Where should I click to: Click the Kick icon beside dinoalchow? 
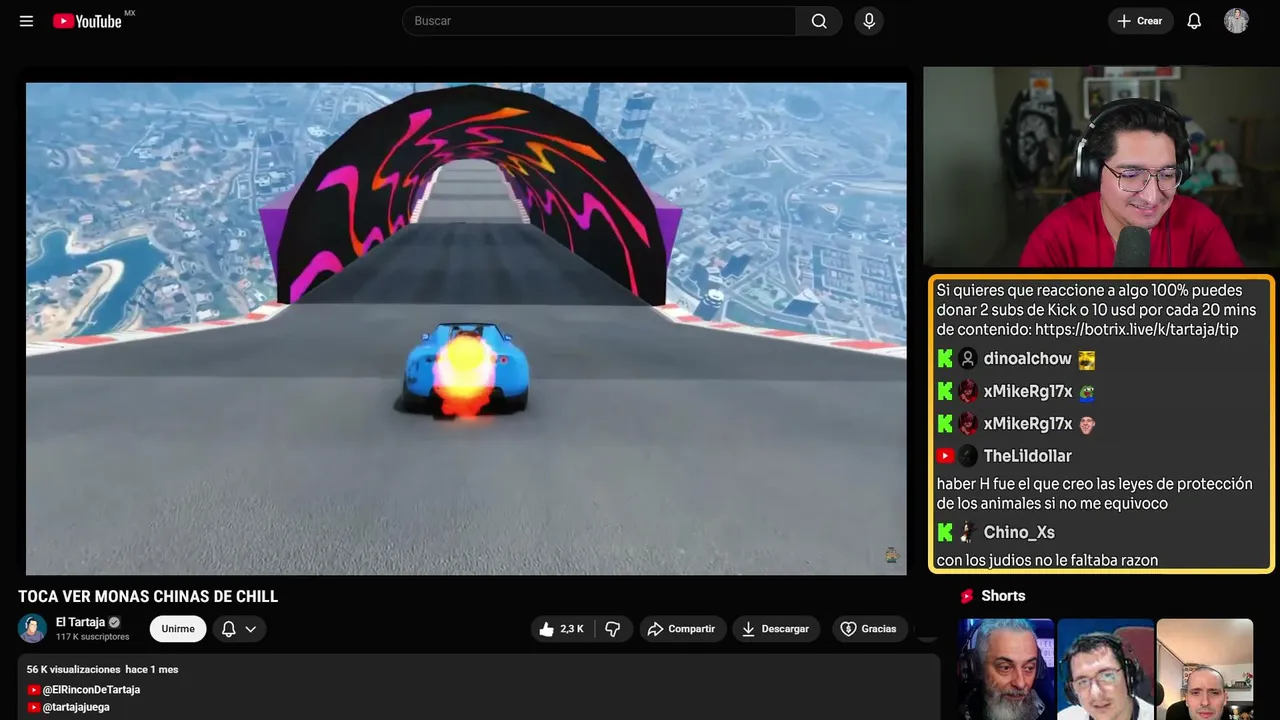(945, 359)
